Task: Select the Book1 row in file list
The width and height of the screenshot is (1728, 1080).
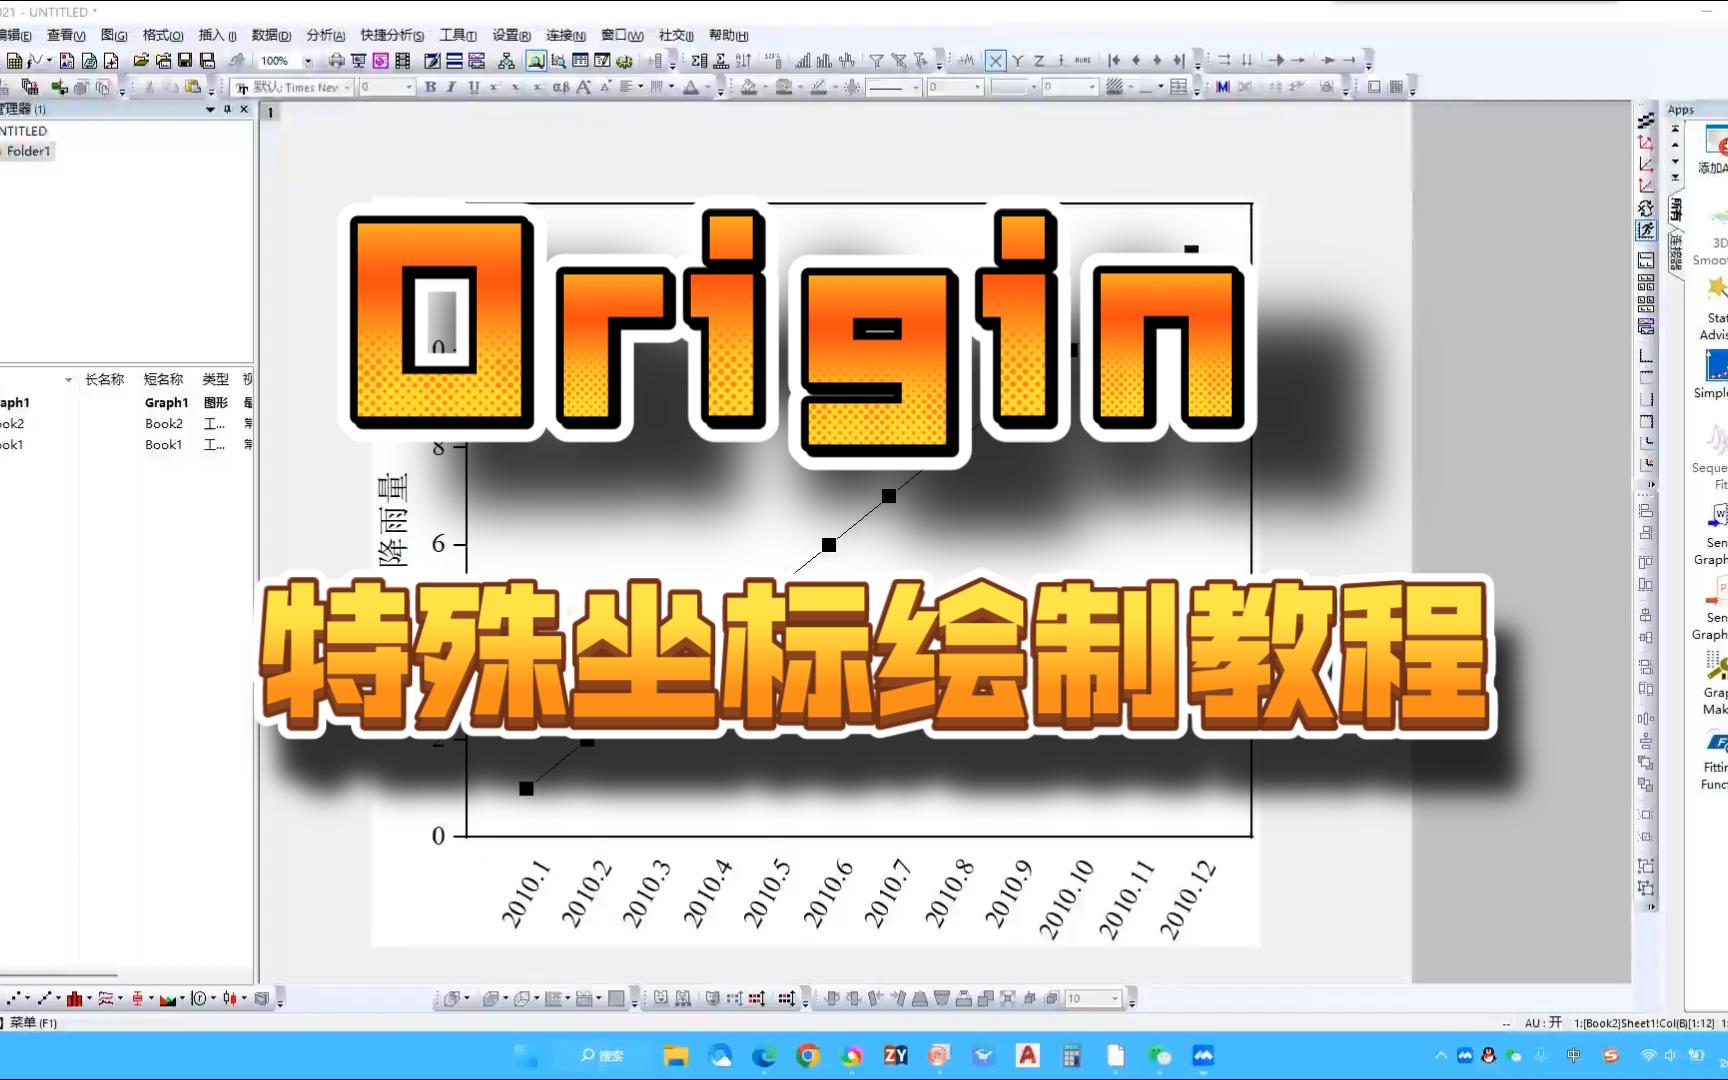Action: coord(126,444)
